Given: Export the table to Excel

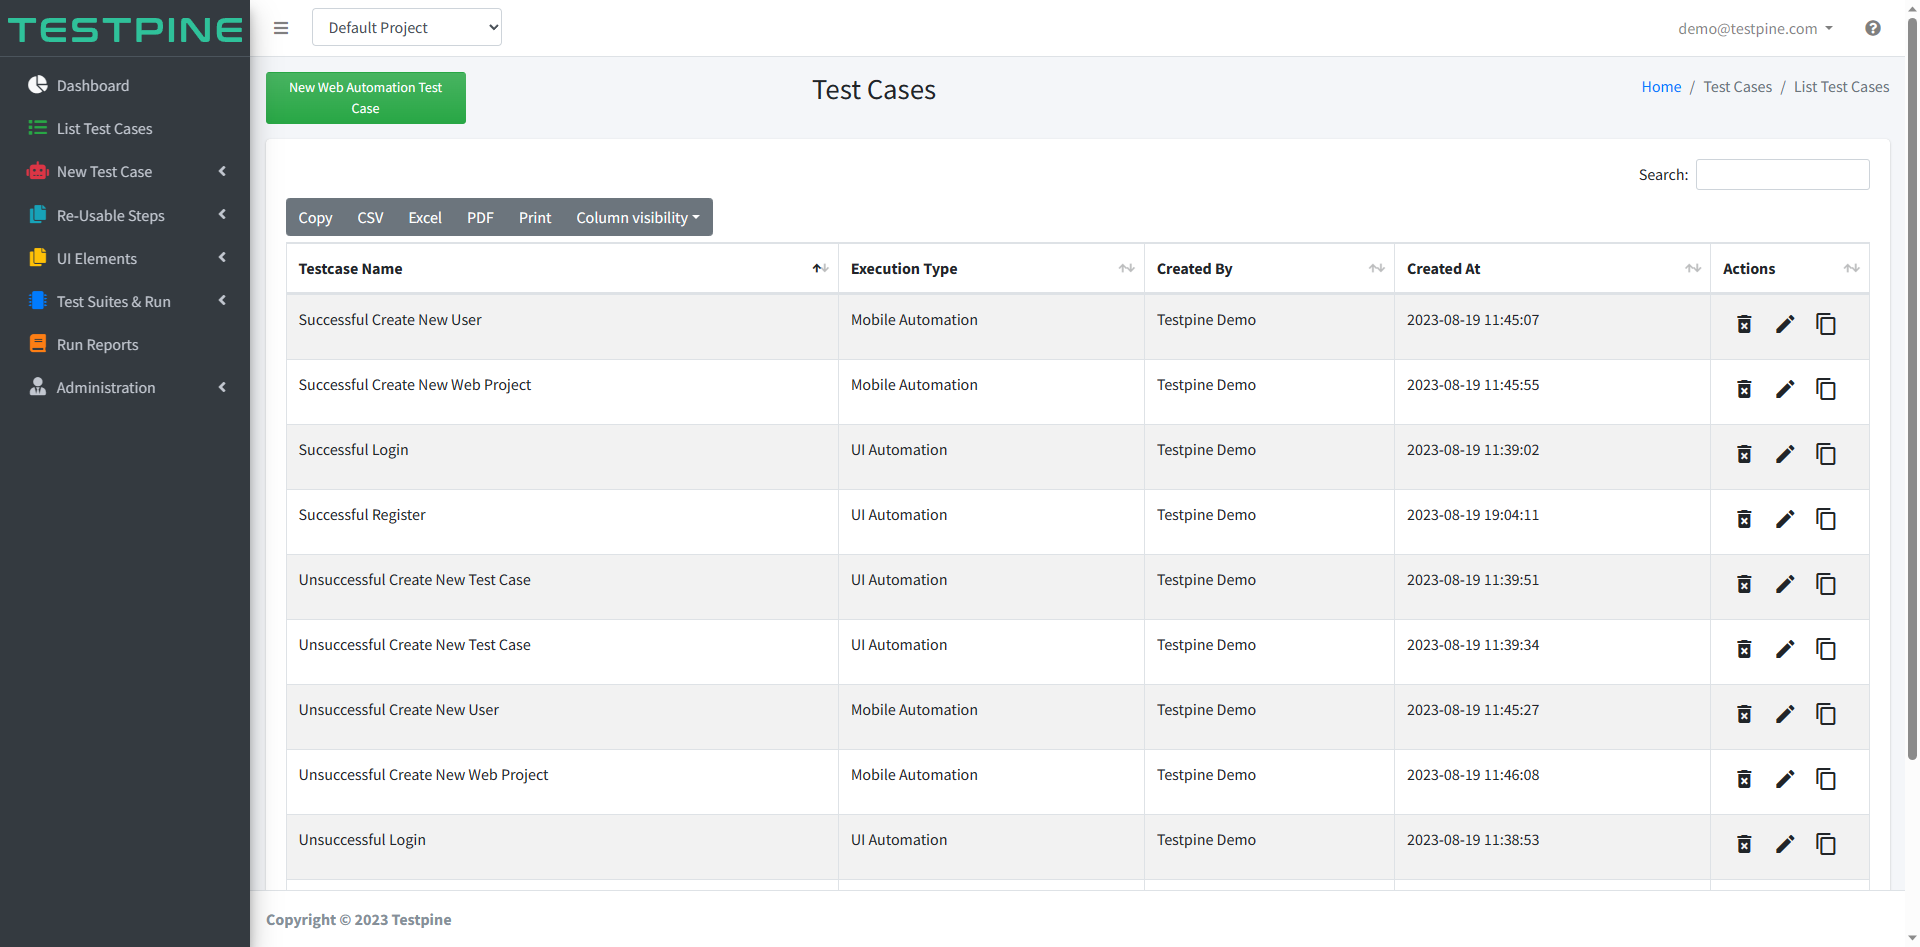Looking at the screenshot, I should 425,217.
